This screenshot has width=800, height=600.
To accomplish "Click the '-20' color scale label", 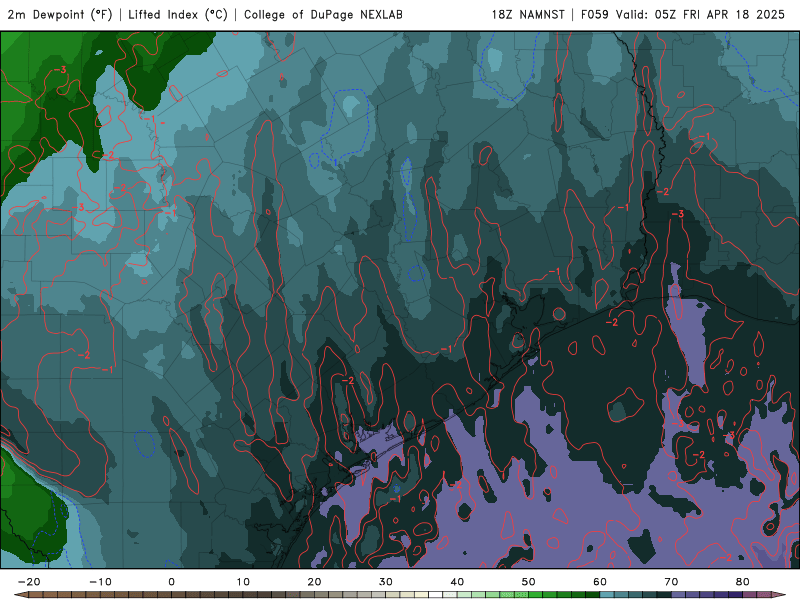I will [29, 582].
